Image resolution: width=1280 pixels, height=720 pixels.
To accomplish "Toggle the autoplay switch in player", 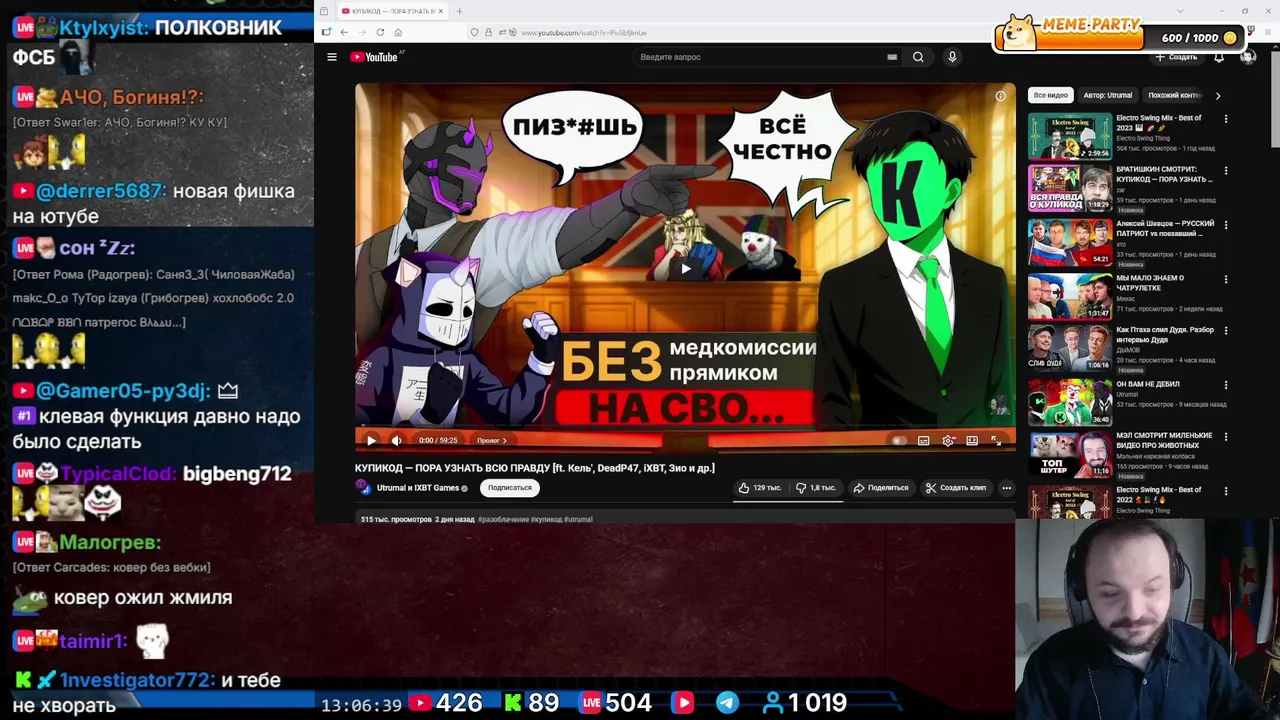I will point(898,440).
